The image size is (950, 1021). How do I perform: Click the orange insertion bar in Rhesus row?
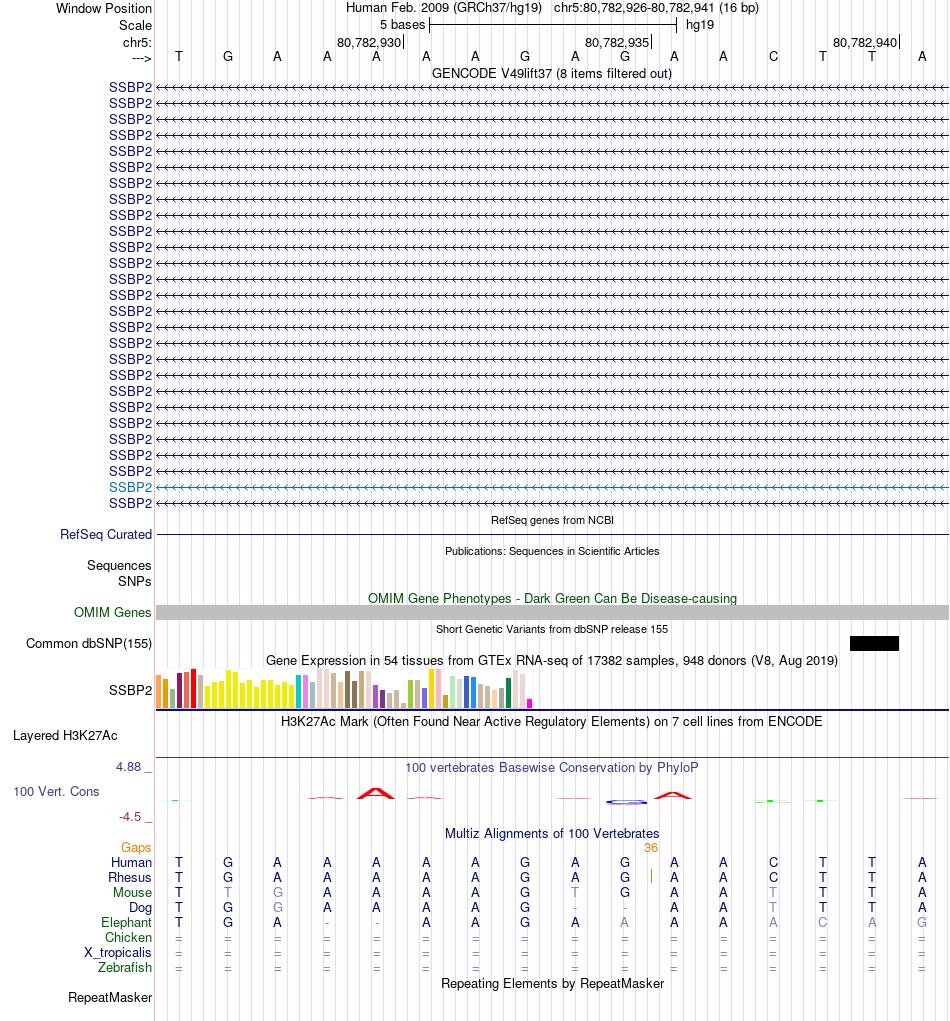651,876
